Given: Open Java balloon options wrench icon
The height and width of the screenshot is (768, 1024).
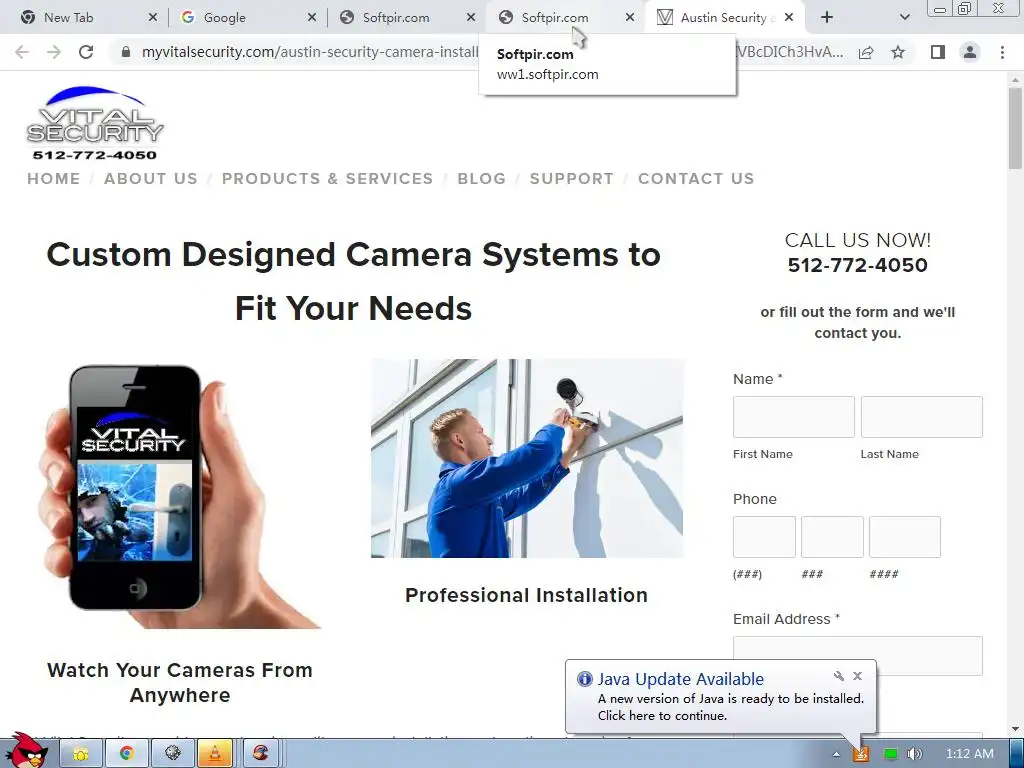Looking at the screenshot, I should tap(839, 676).
